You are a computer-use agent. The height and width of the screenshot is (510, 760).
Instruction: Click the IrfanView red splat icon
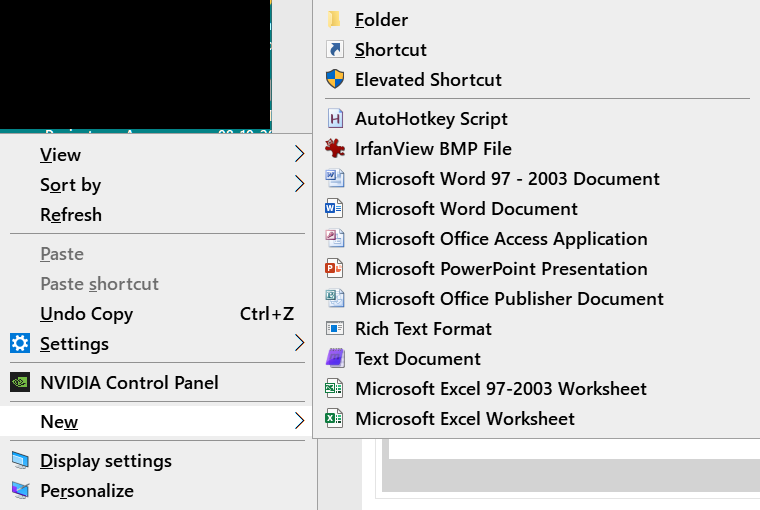click(x=334, y=148)
